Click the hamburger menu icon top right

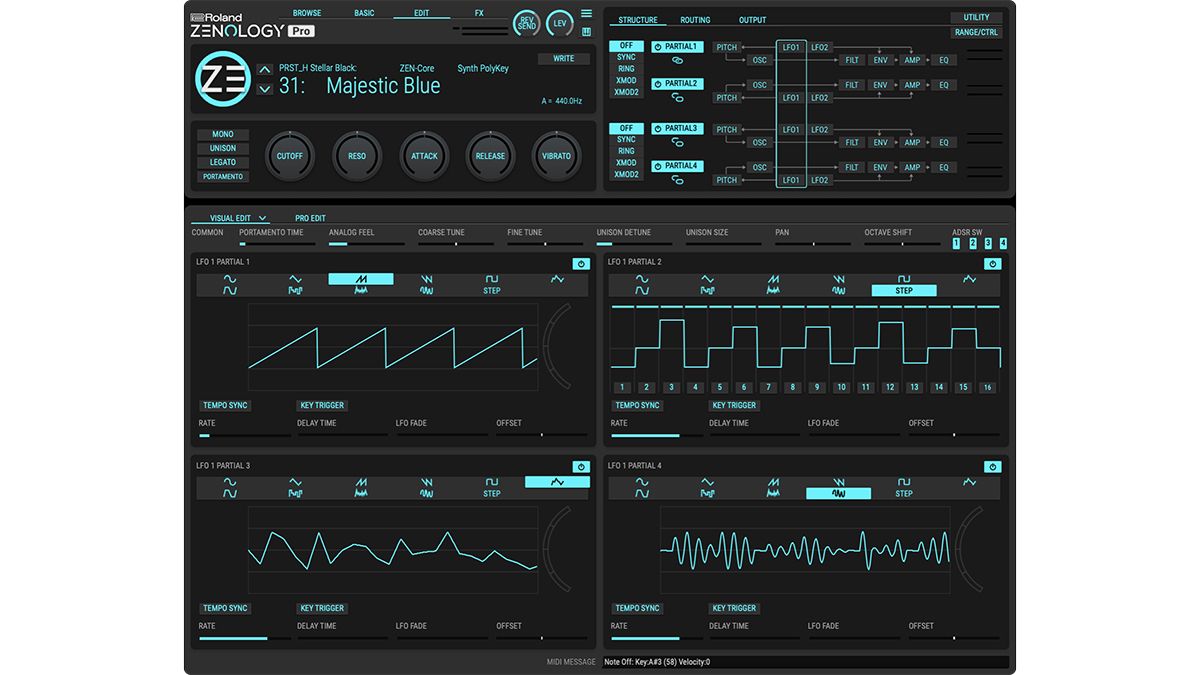pos(586,13)
